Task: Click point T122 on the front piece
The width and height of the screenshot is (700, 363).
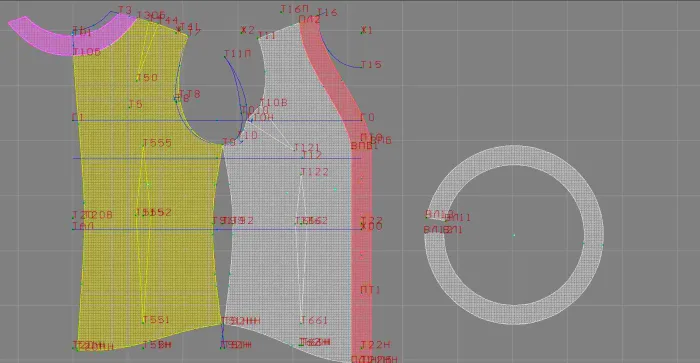Action: pyautogui.click(x=315, y=172)
